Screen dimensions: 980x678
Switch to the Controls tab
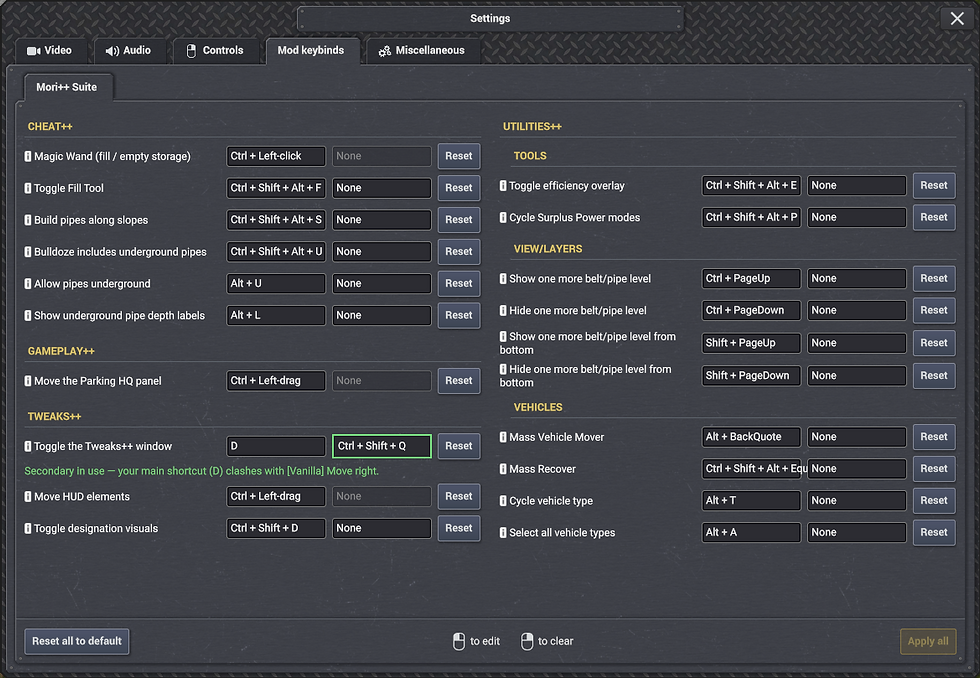(215, 51)
